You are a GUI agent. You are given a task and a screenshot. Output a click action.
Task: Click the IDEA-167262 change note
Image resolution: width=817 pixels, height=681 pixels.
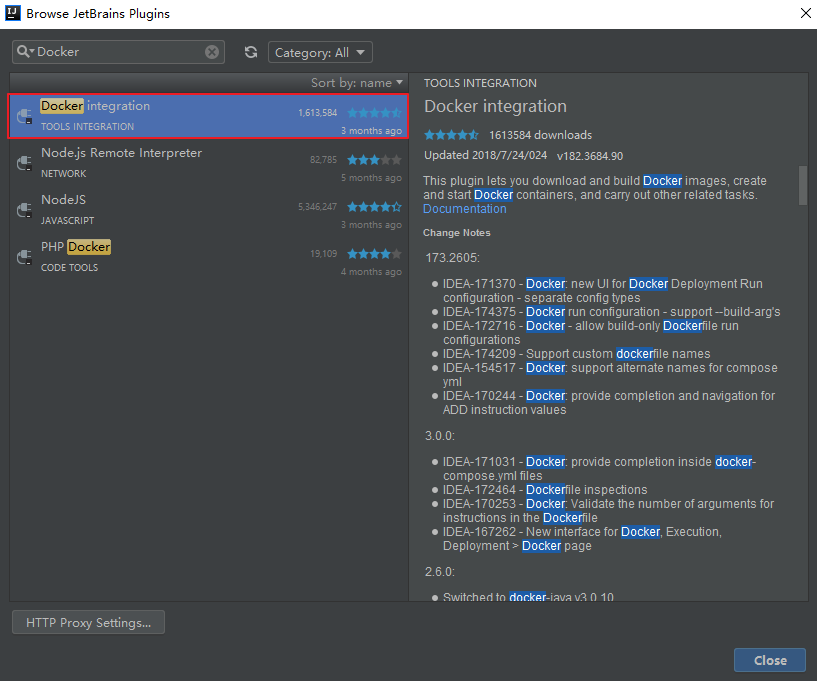coord(582,539)
